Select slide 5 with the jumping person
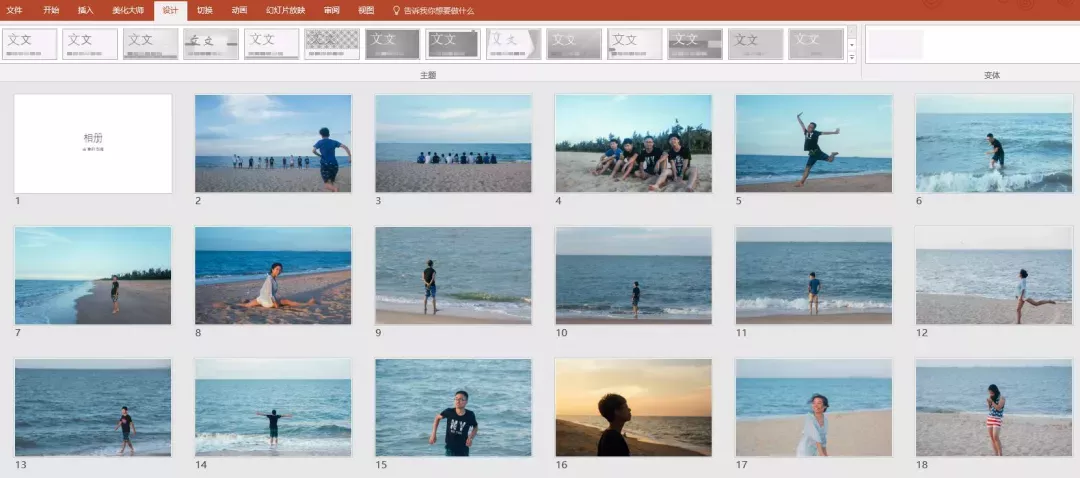The width and height of the screenshot is (1080, 478). point(813,143)
